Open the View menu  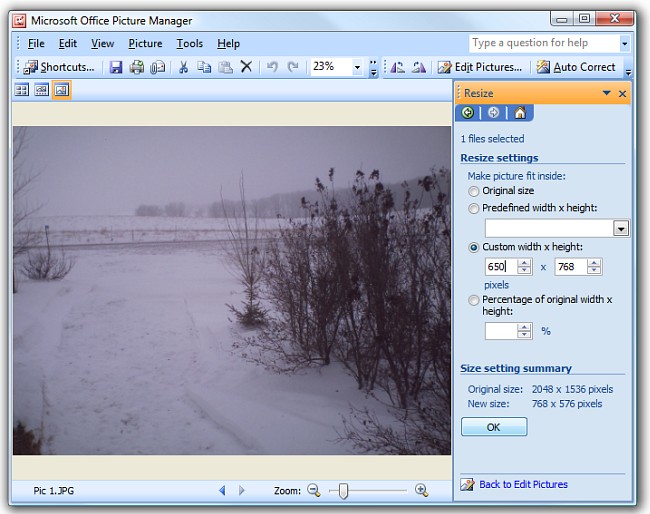102,44
